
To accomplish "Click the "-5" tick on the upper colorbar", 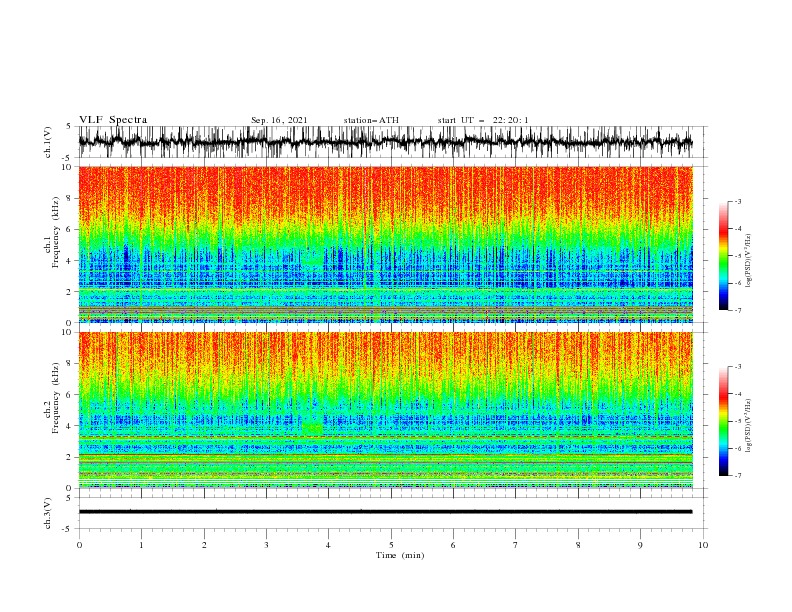I will click(738, 256).
